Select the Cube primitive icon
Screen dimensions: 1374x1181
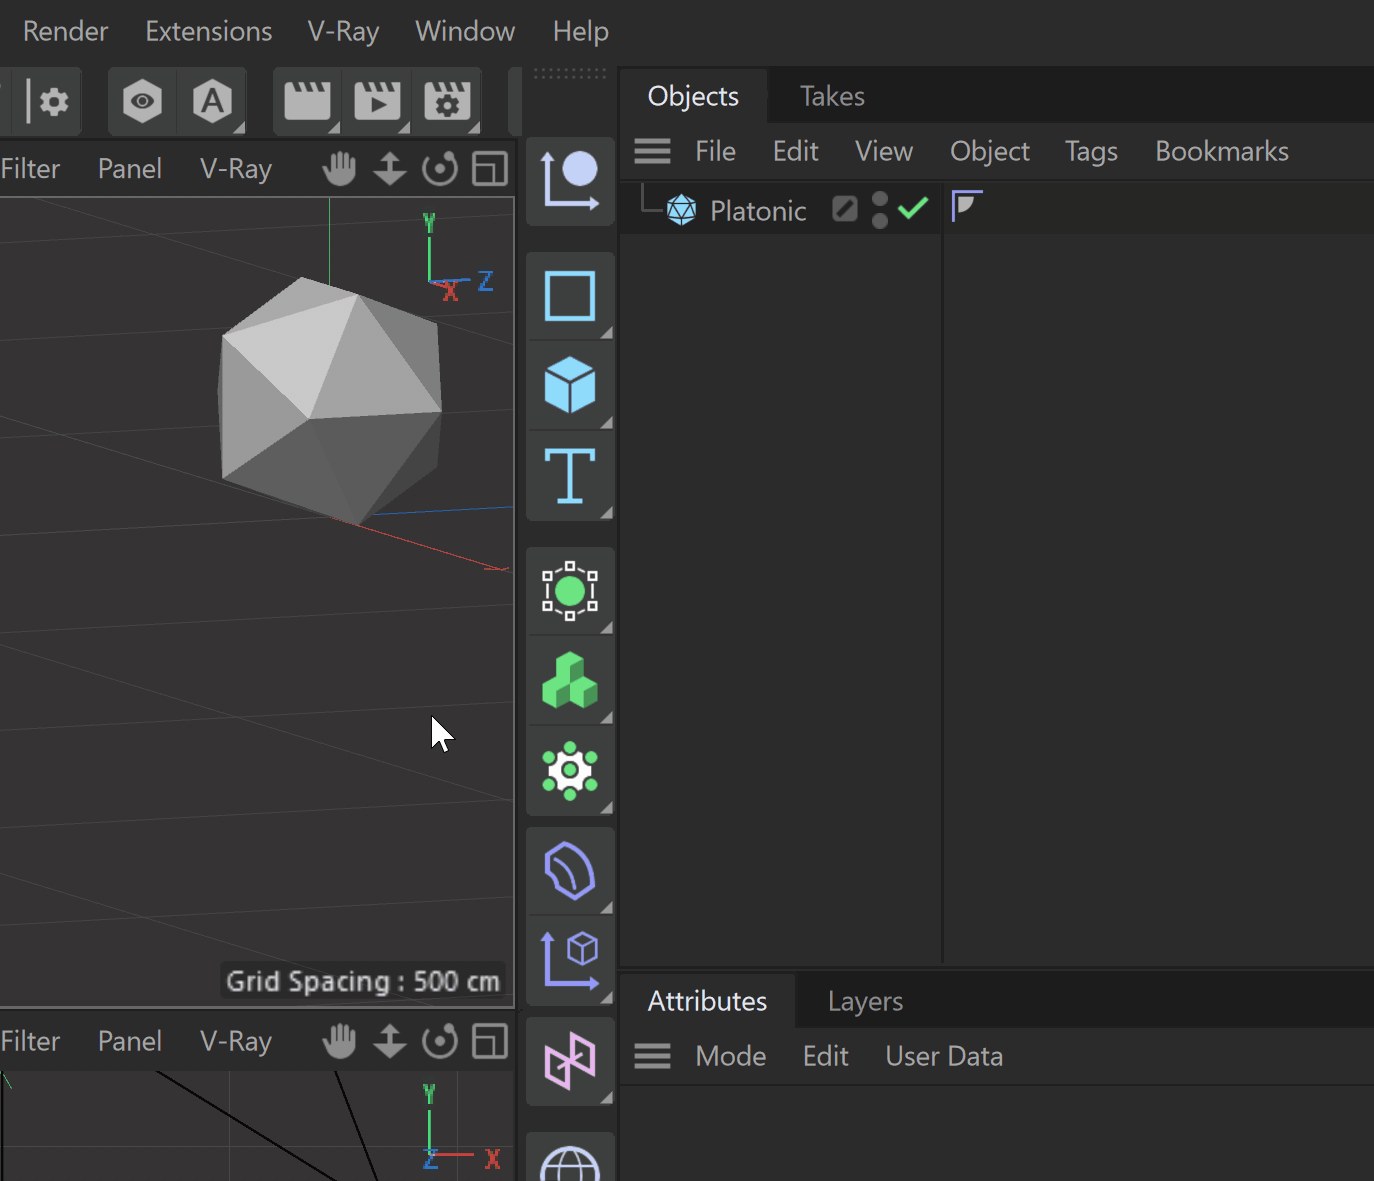click(x=570, y=385)
